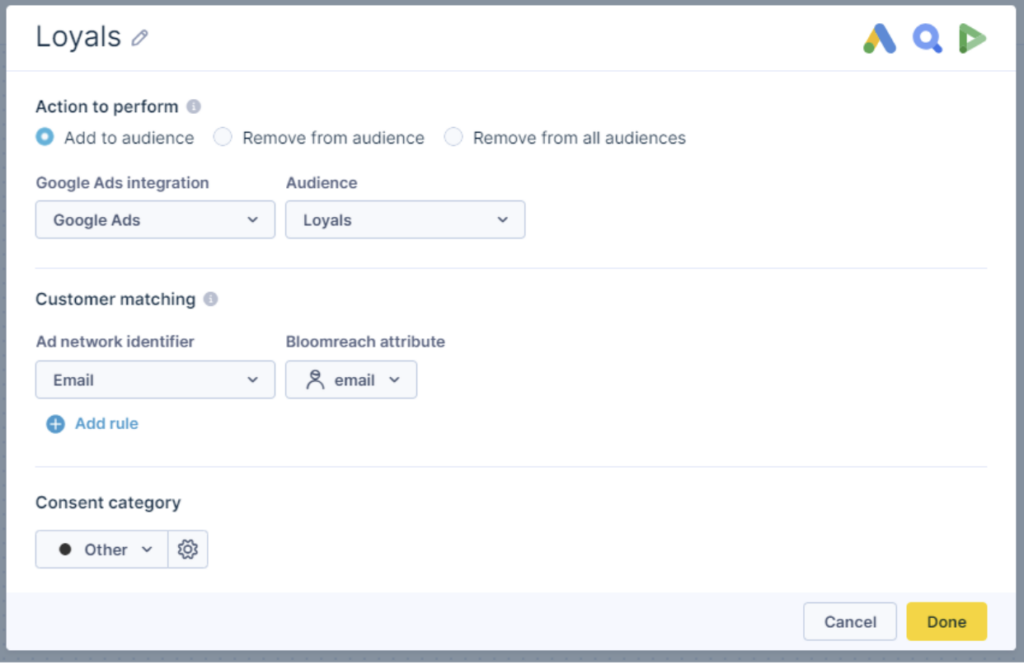
Task: Expand the Audience dropdown showing Loyals
Action: coord(405,220)
